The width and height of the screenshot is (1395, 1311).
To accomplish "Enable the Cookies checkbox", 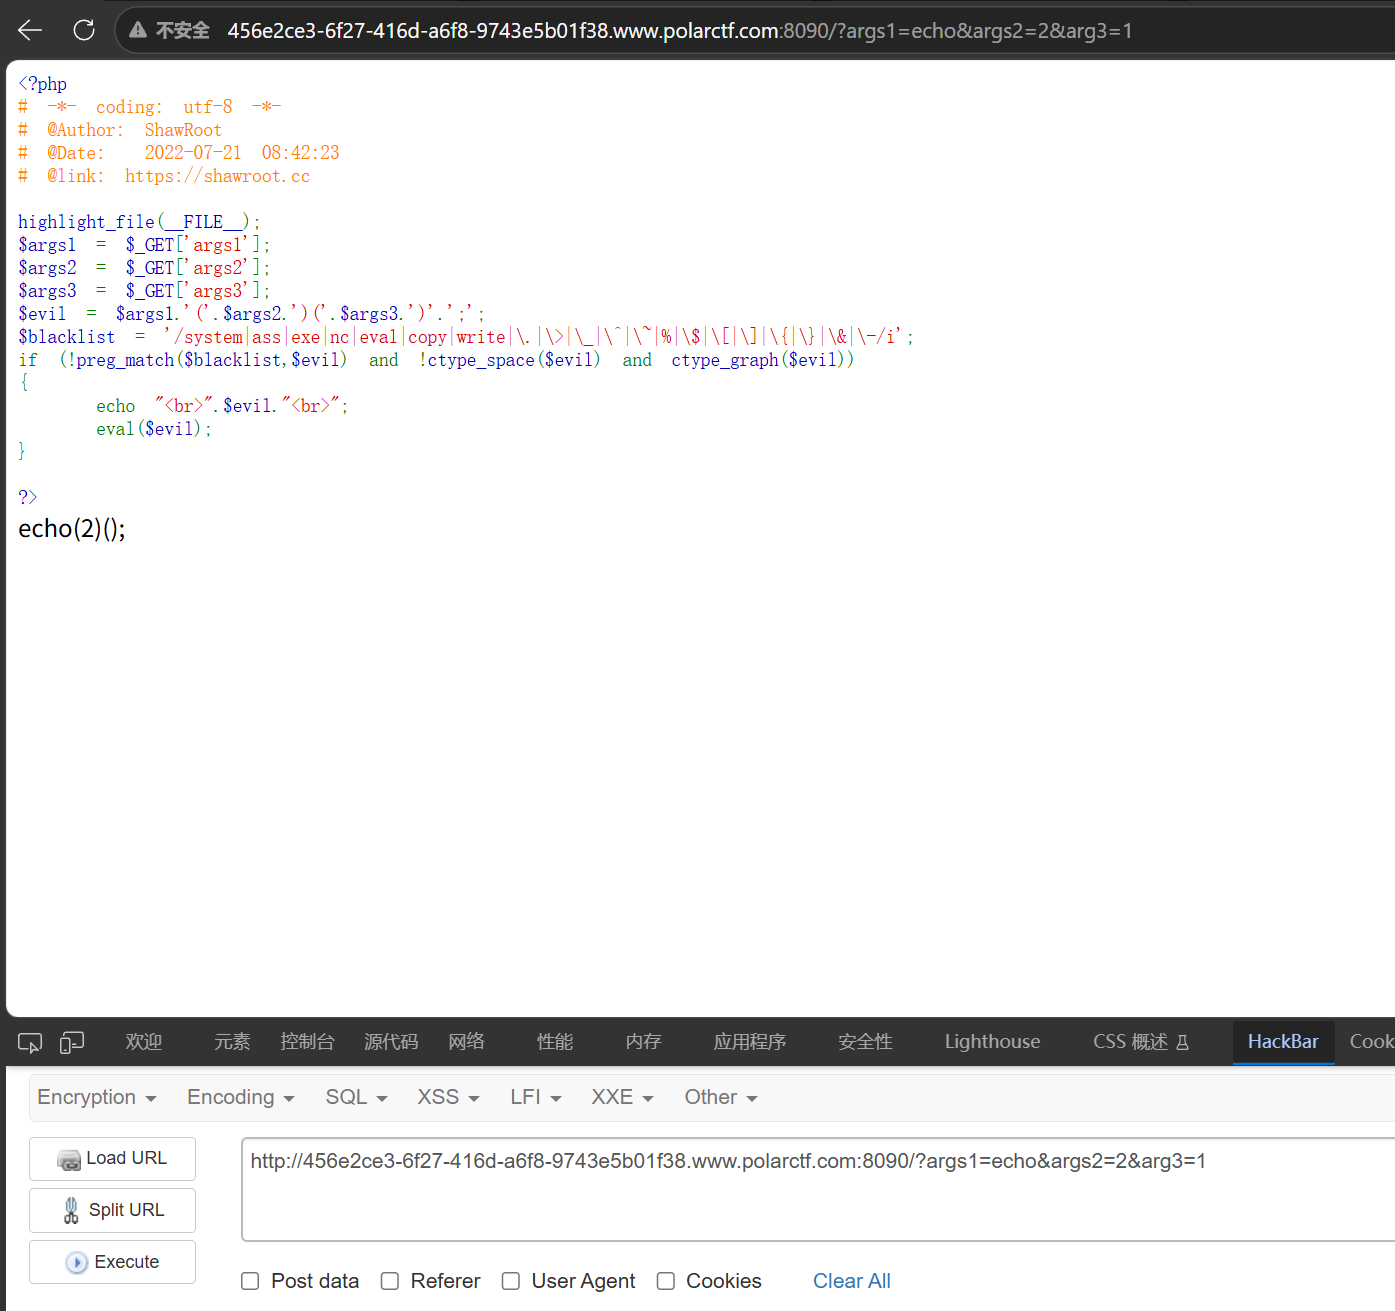I will pyautogui.click(x=666, y=1281).
